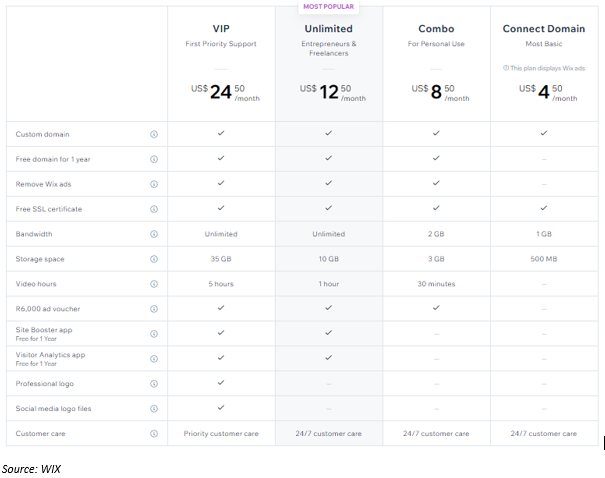This screenshot has width=605, height=478.
Task: Open the Video hours info icon
Action: (154, 284)
